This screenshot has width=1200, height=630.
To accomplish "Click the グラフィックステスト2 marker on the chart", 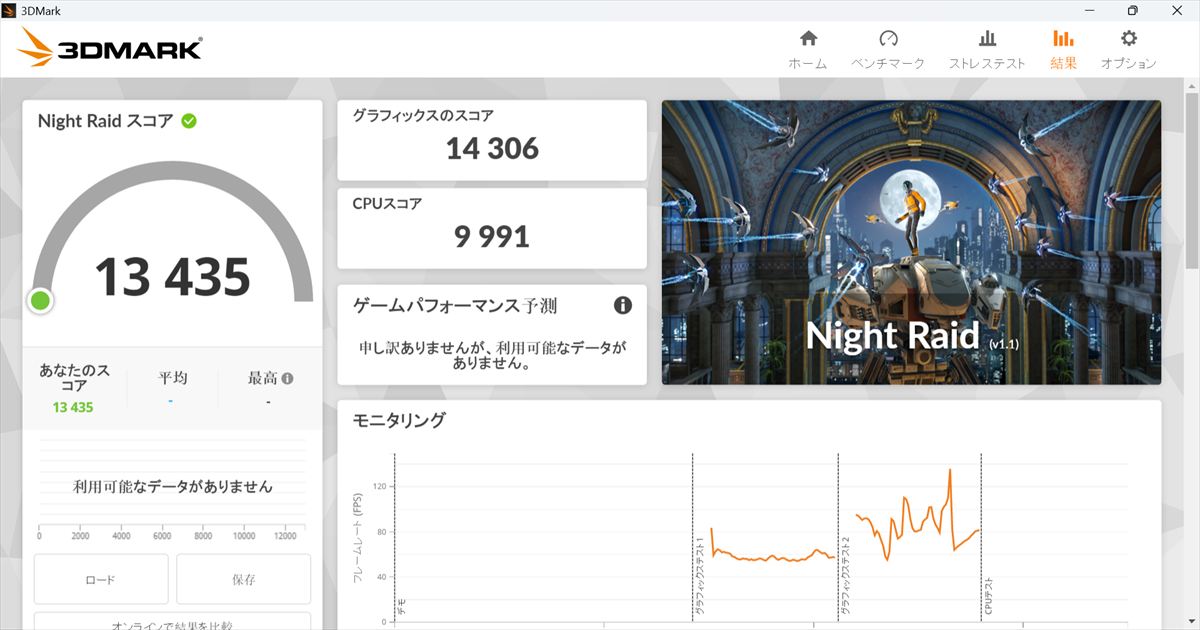I will coord(845,576).
